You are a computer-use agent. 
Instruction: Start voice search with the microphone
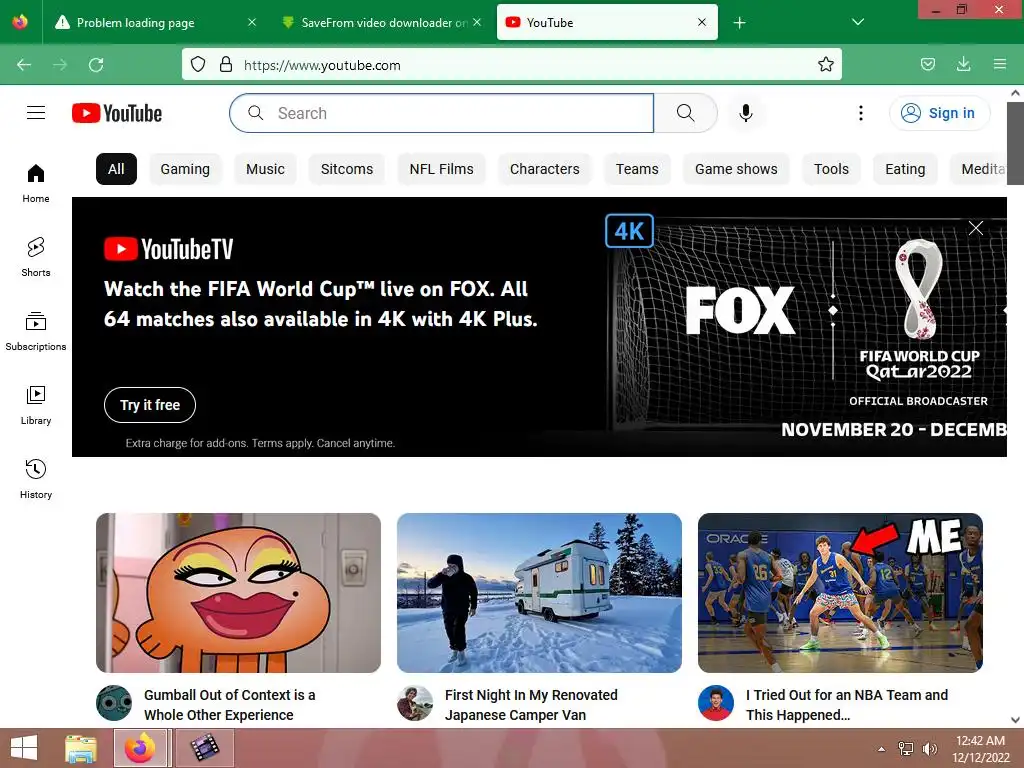[x=746, y=113]
